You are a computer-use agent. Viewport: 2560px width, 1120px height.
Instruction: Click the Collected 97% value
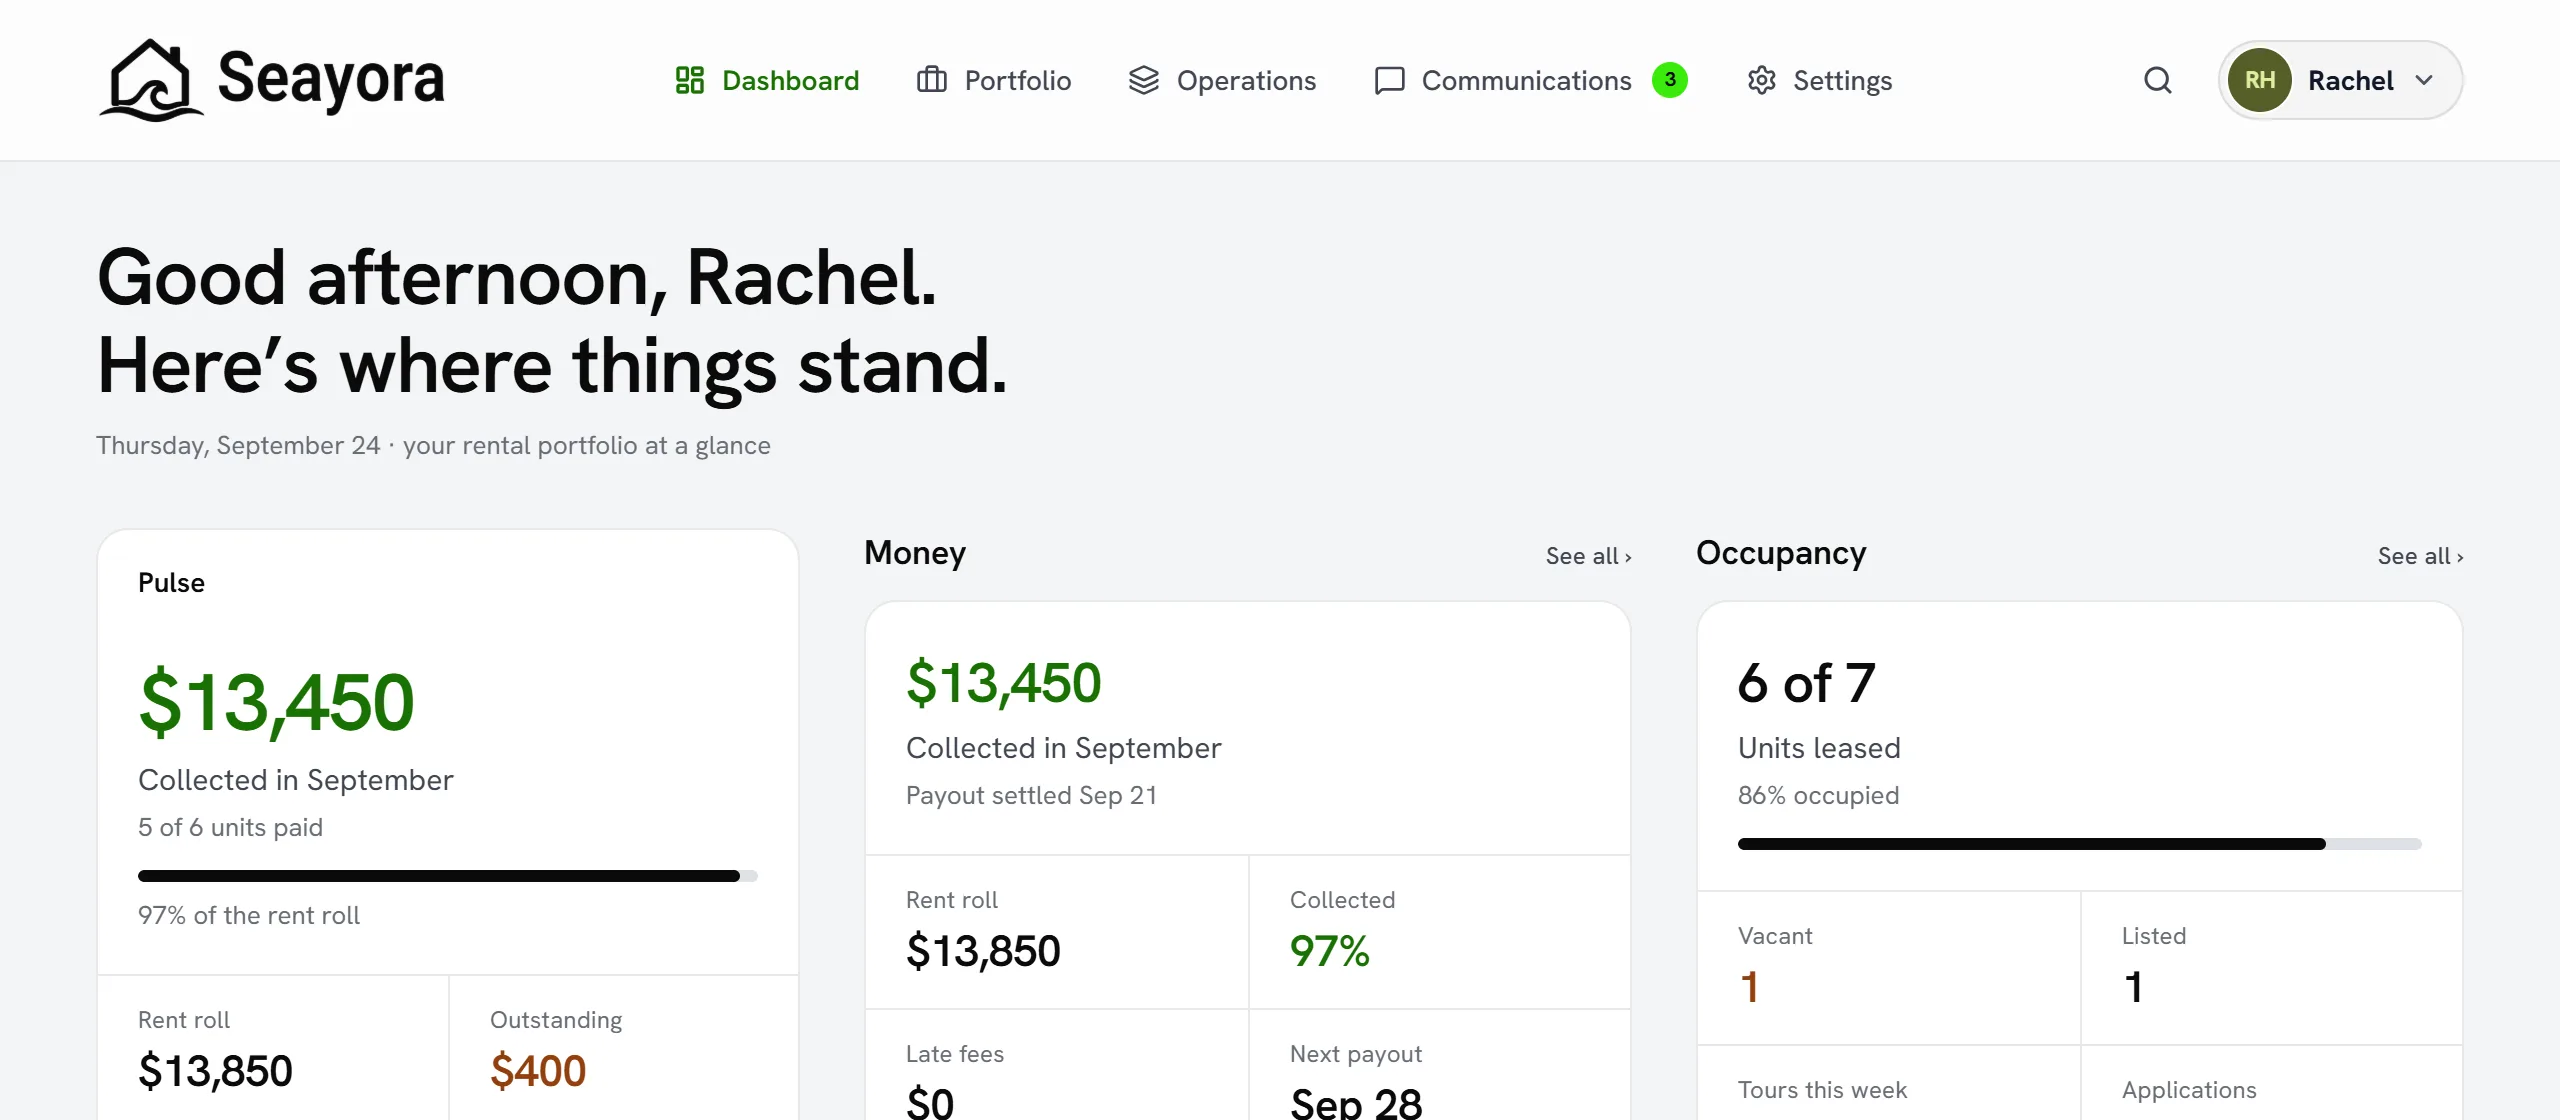[1330, 951]
